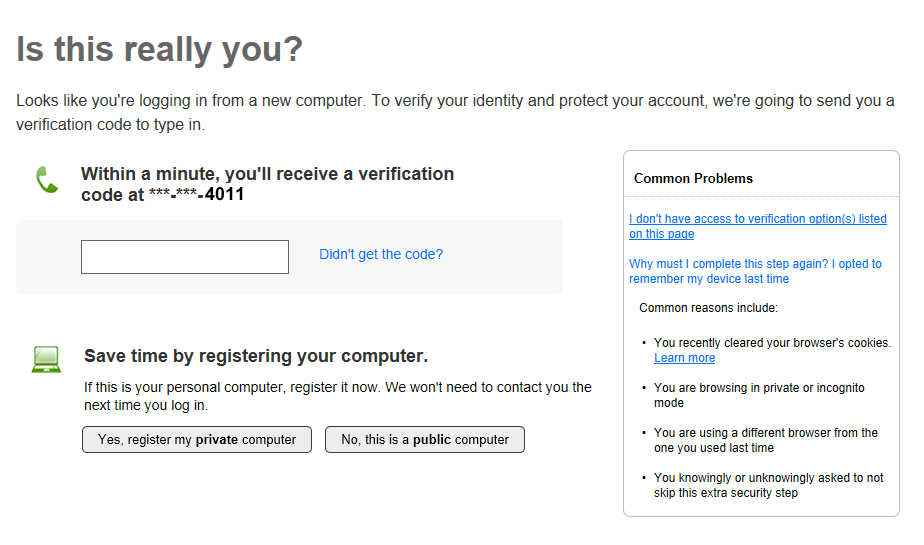This screenshot has width=924, height=545.
Task: Click the "Within a minute" verification heading
Action: point(267,174)
